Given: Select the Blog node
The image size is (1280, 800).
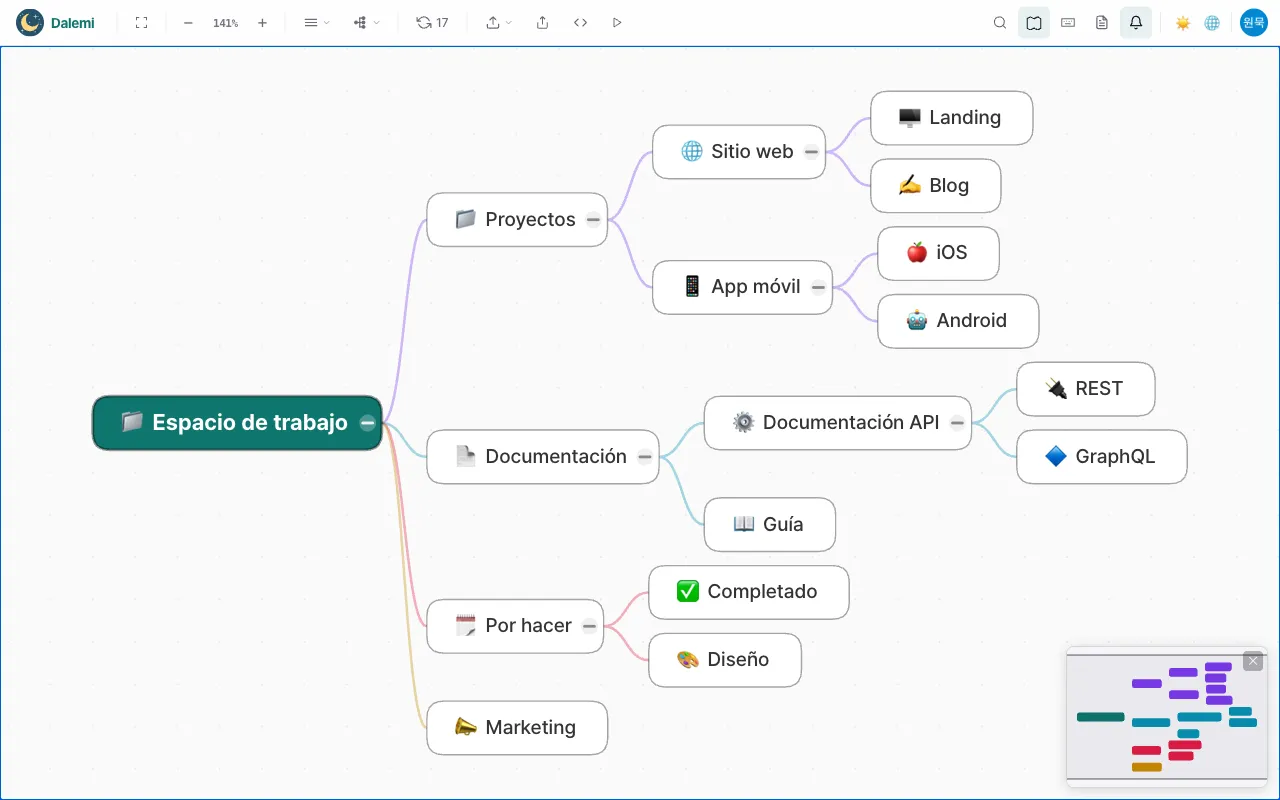Looking at the screenshot, I should coord(935,186).
